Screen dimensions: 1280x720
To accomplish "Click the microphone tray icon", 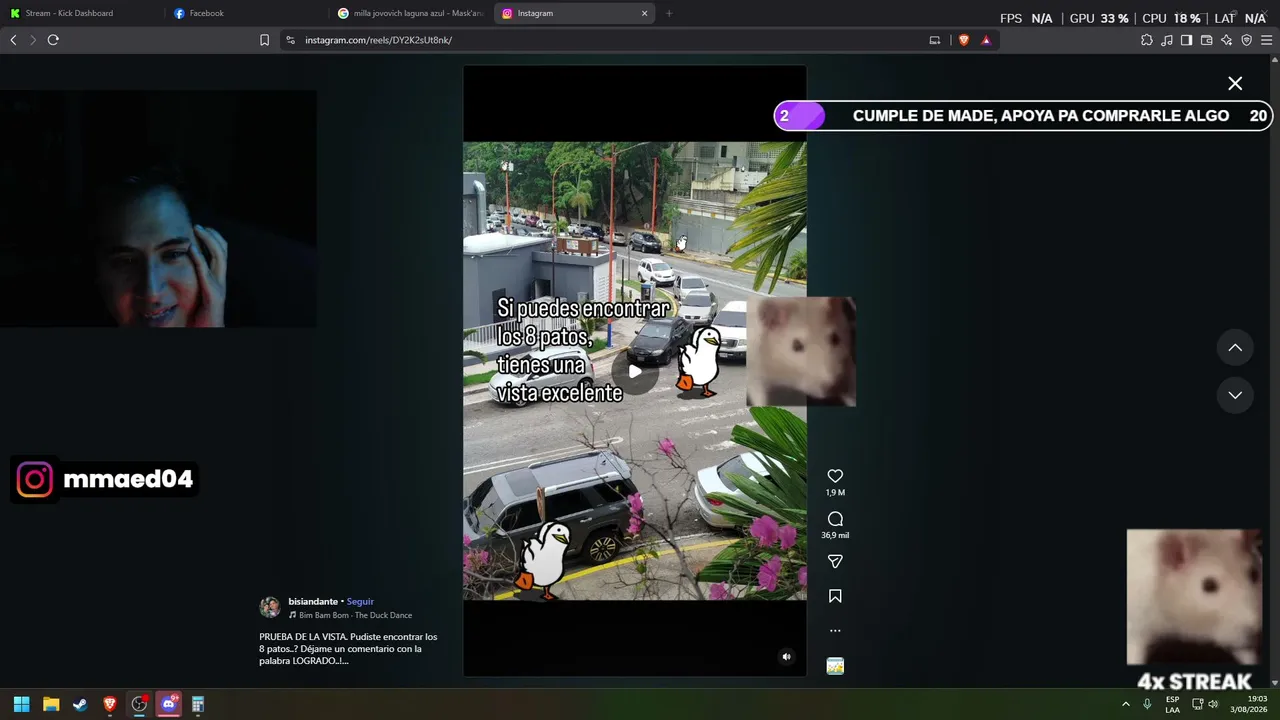I will tap(1147, 704).
